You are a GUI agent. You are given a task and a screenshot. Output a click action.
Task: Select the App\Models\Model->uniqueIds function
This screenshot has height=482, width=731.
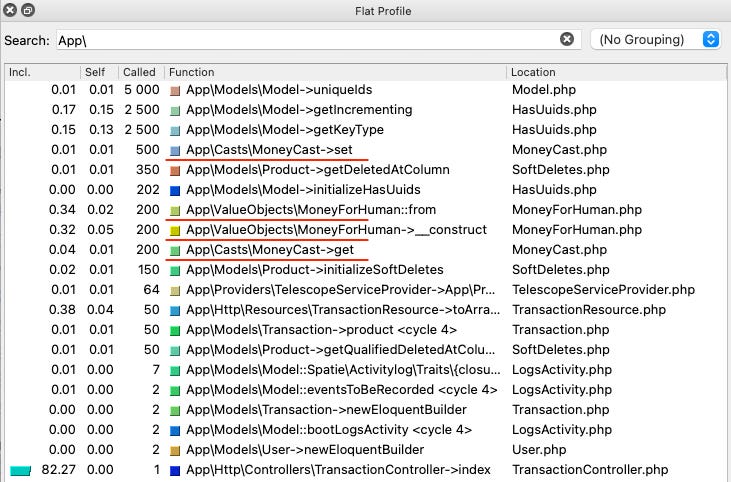[x=279, y=90]
